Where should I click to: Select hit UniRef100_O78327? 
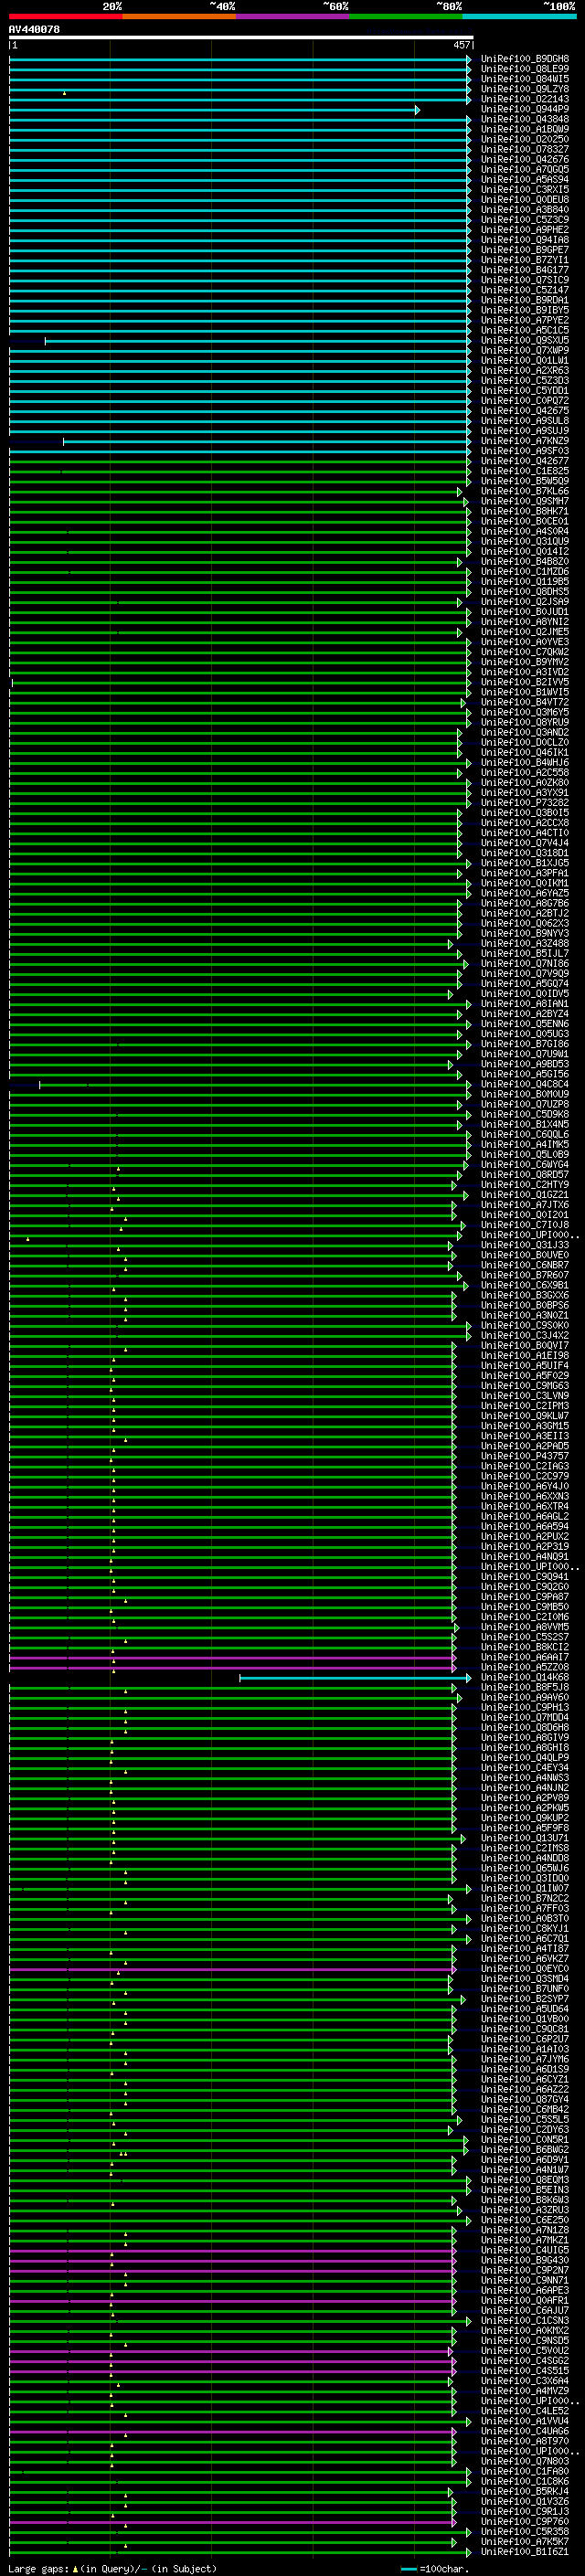(x=524, y=149)
